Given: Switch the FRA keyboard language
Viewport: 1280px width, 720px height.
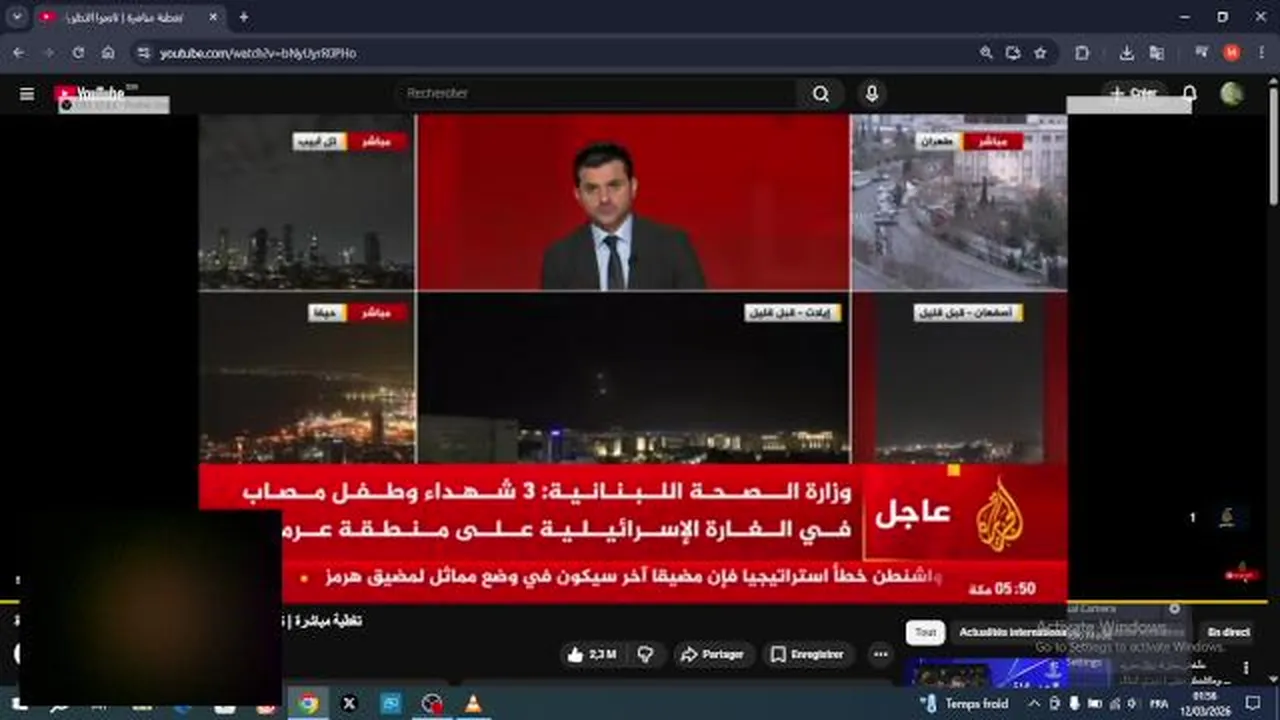Looking at the screenshot, I should point(1158,703).
